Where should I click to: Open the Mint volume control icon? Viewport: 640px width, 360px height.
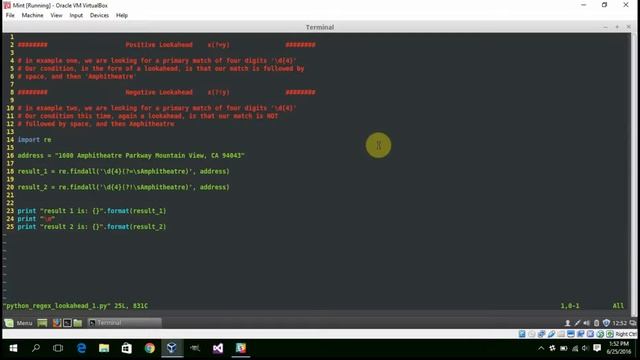(x=587, y=323)
